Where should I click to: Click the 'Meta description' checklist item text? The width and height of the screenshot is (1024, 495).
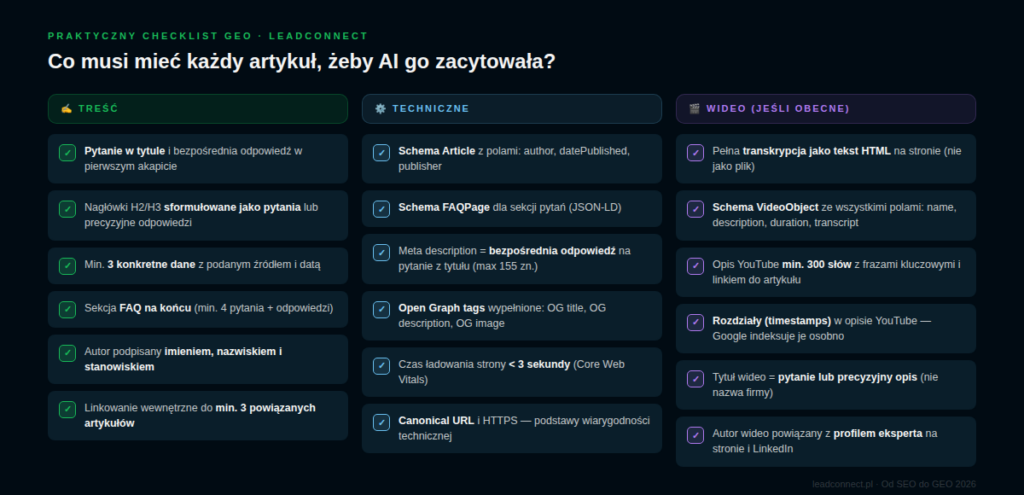pyautogui.click(x=515, y=258)
